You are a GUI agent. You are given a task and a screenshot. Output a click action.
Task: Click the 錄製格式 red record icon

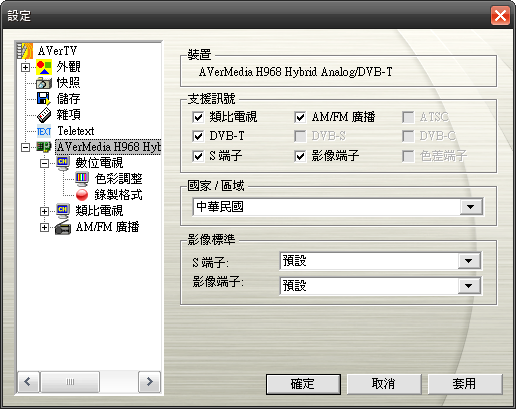82,195
